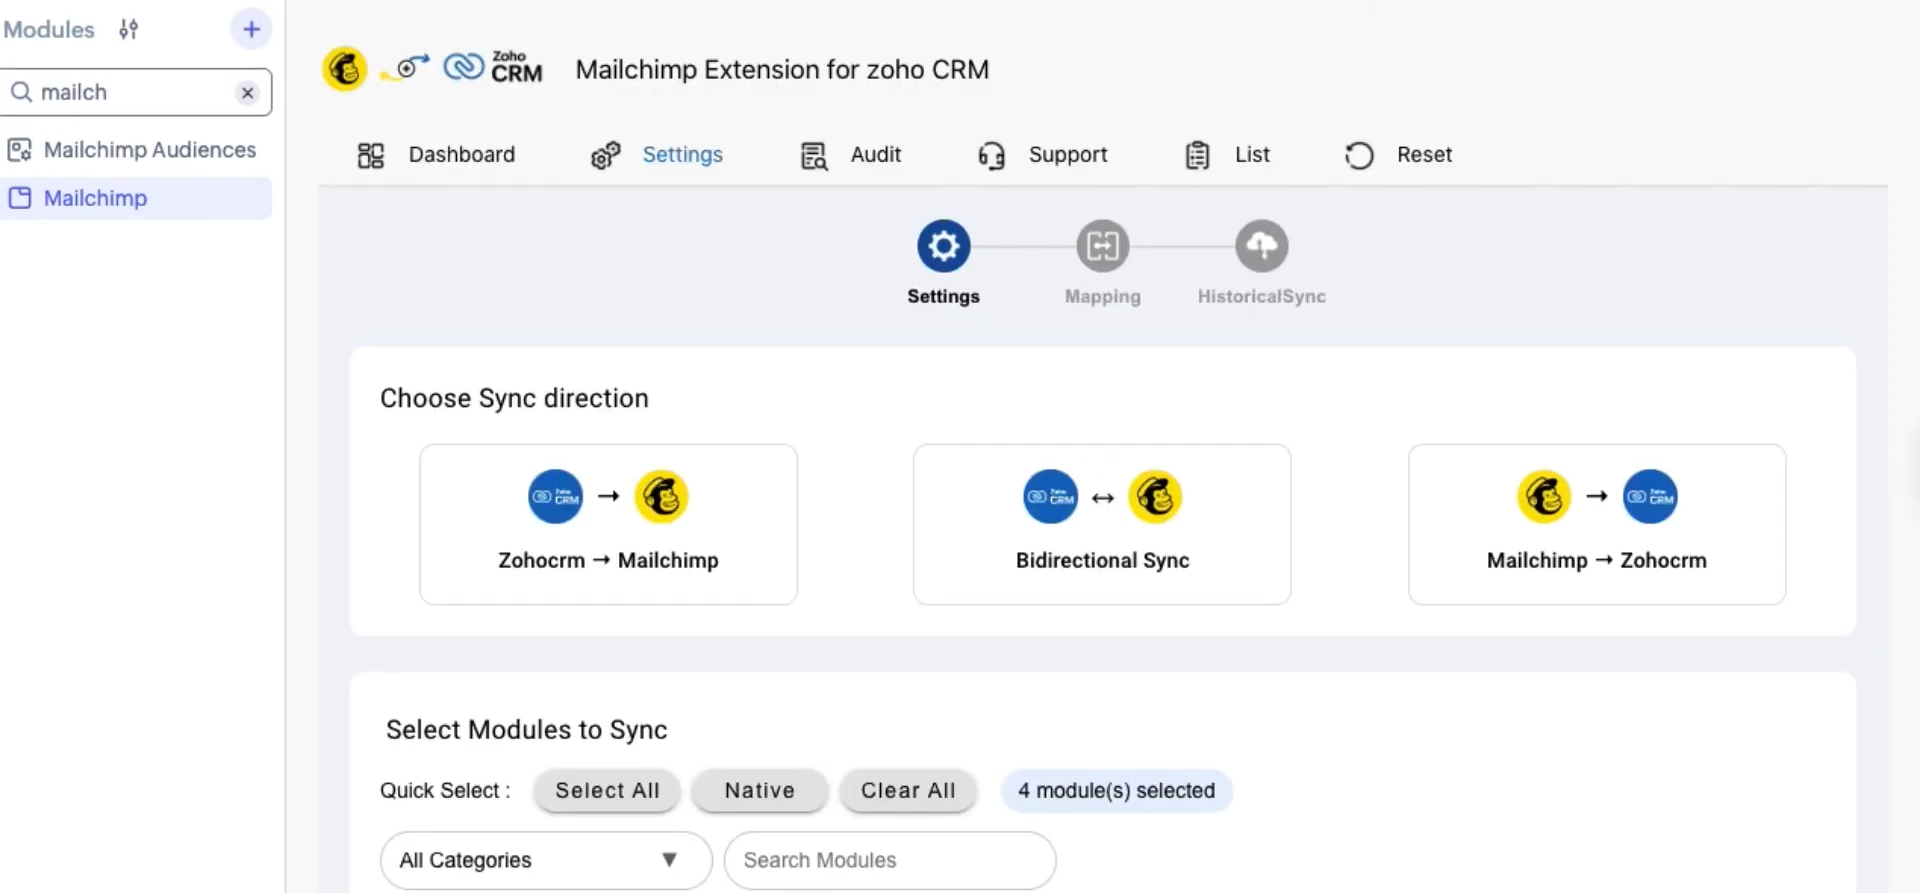Click the Clear All button
The height and width of the screenshot is (893, 1920).
[908, 791]
